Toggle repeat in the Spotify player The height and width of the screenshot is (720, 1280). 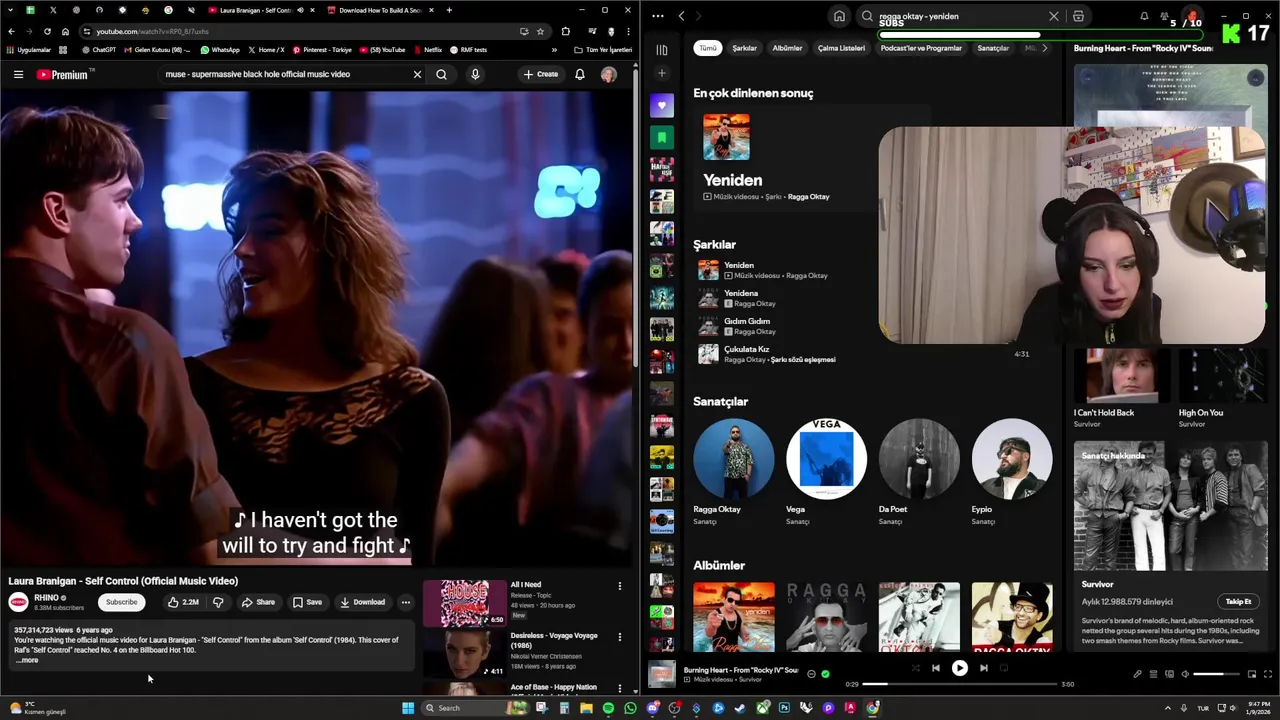1004,668
